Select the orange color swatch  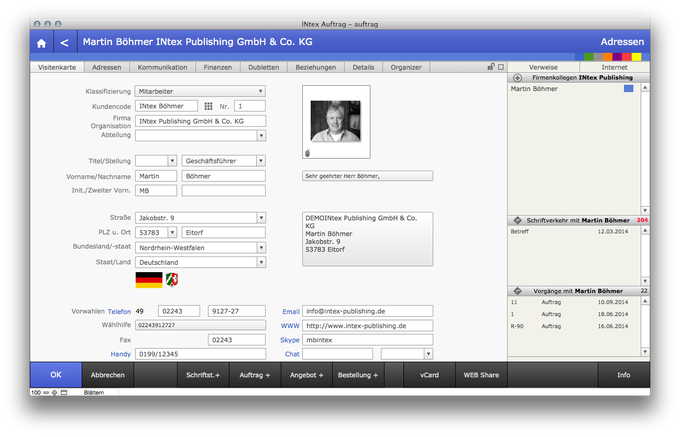point(608,57)
